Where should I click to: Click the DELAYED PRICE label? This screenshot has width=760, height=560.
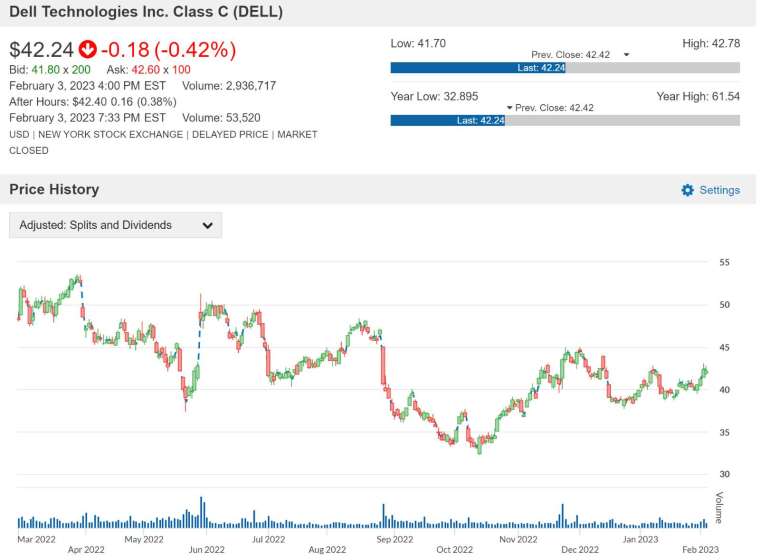coord(230,134)
